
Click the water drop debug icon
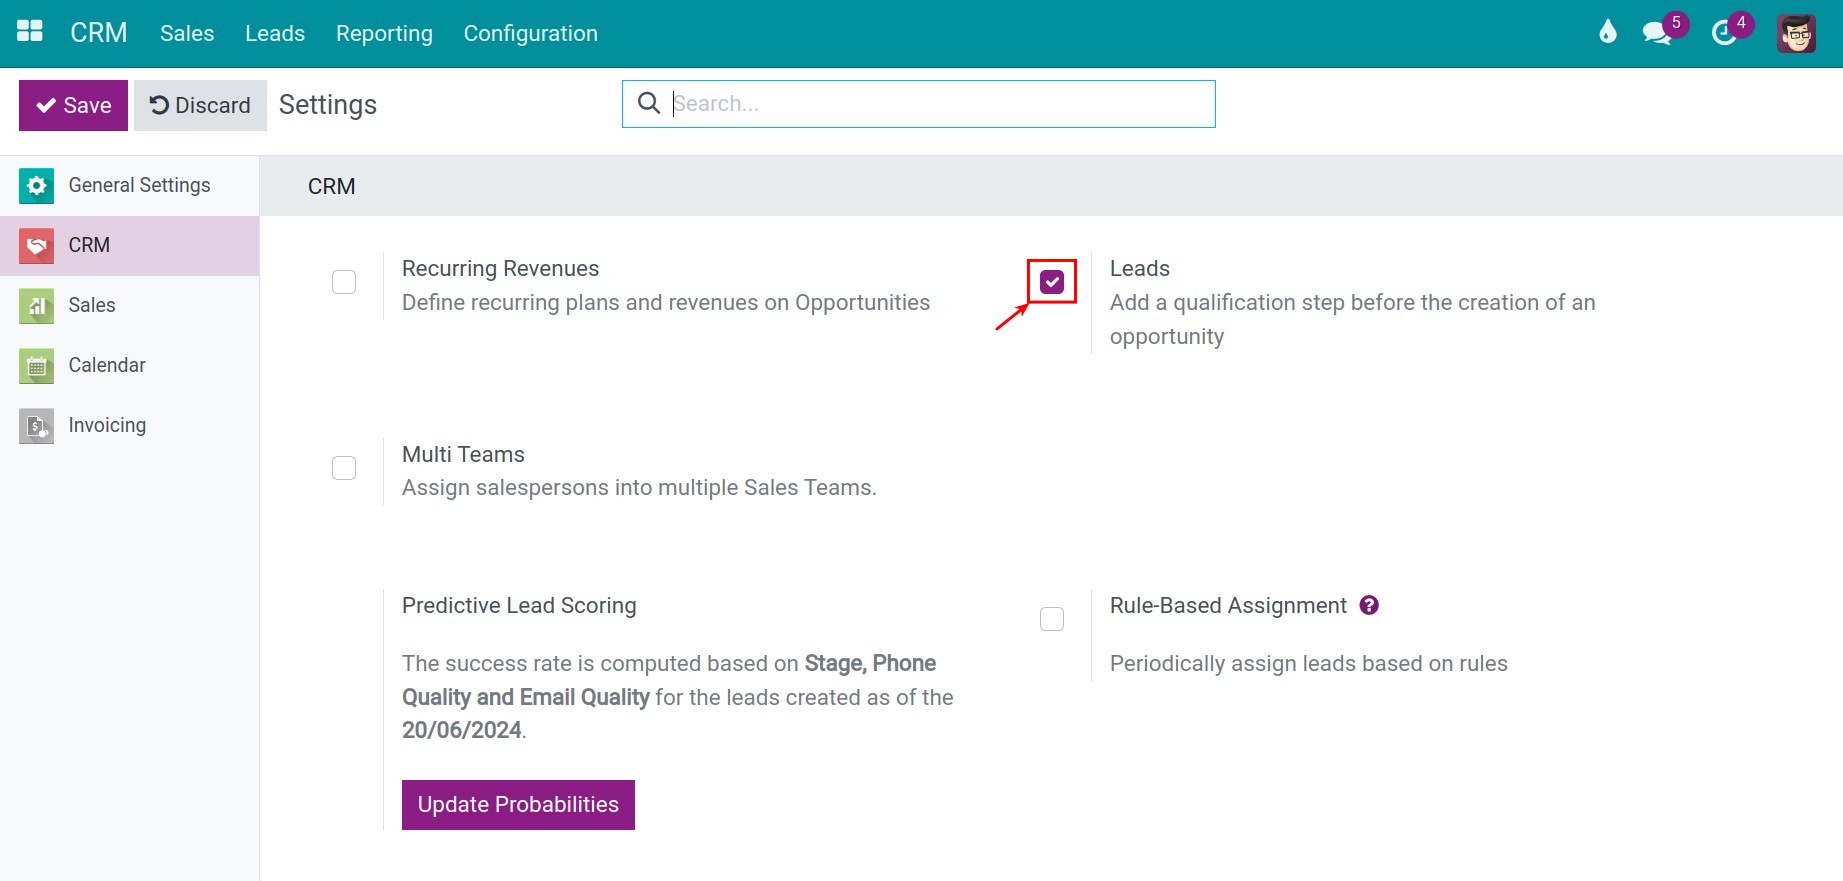(1608, 32)
